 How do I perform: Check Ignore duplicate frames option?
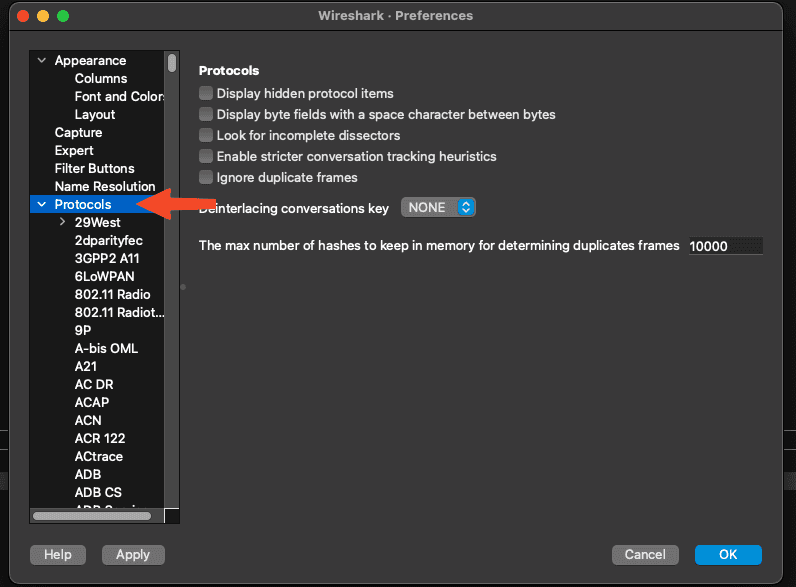coord(206,177)
